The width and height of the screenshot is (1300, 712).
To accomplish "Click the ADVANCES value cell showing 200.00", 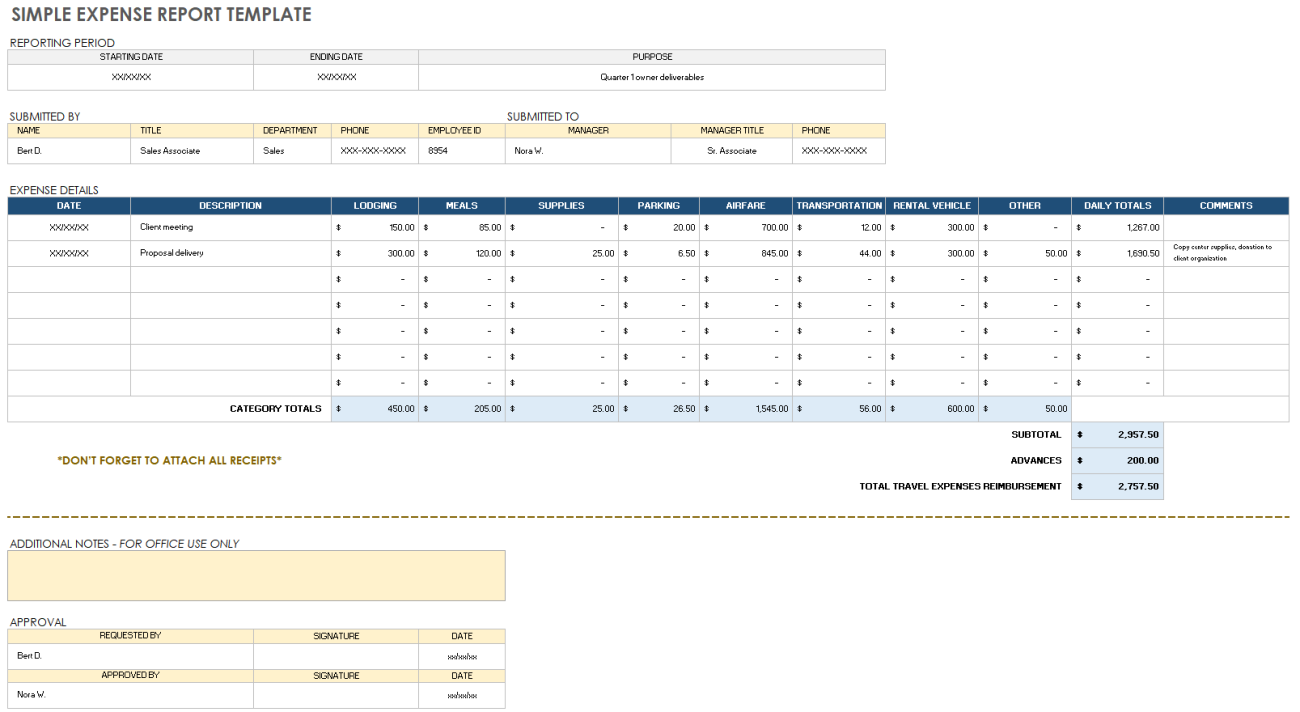I will [1117, 460].
